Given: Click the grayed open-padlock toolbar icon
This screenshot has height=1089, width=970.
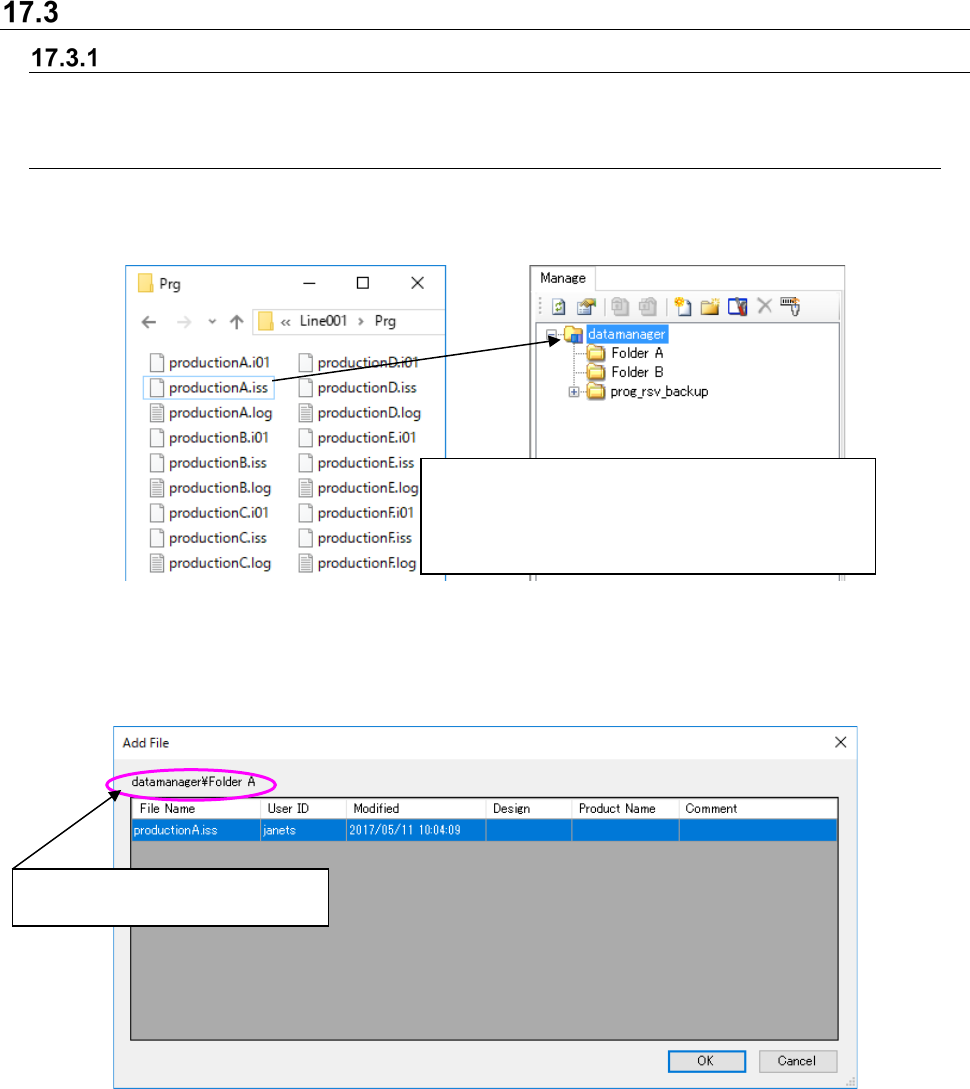Looking at the screenshot, I should point(648,306).
